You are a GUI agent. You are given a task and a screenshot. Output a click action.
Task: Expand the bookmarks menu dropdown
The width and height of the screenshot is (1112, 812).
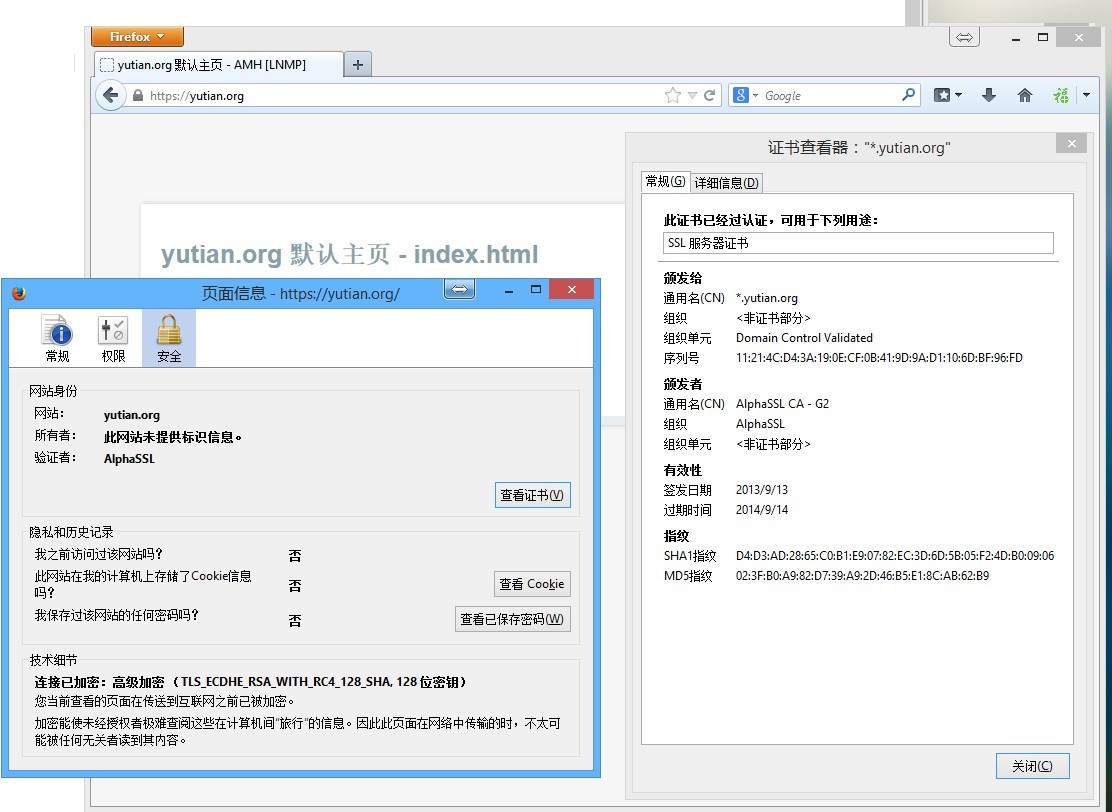[958, 95]
